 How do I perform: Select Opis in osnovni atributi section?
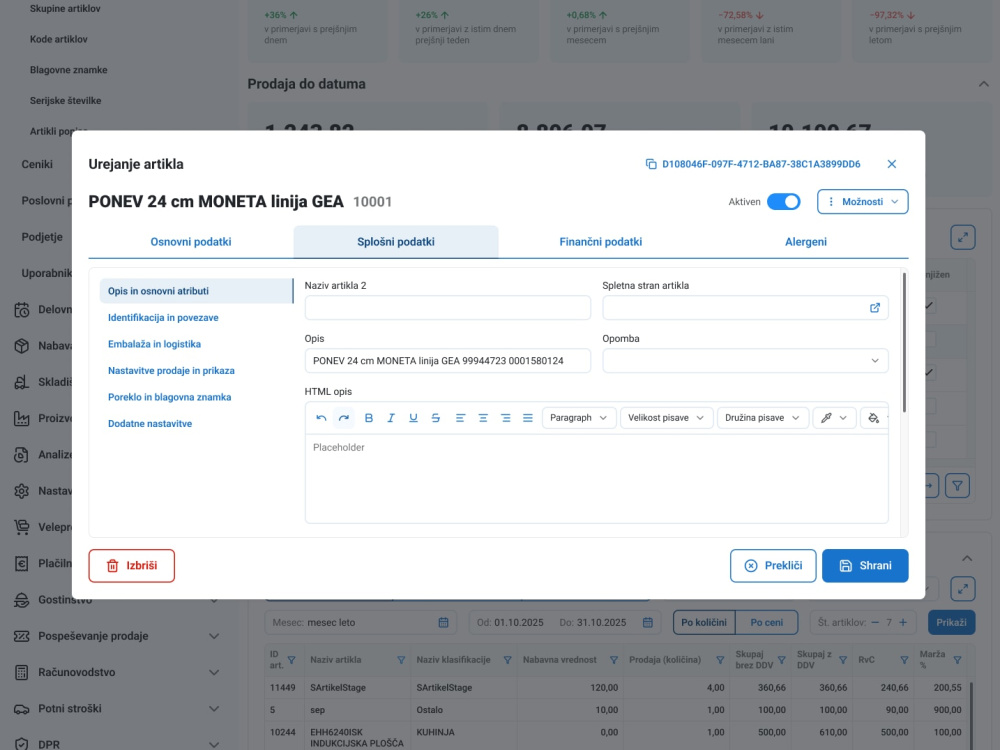click(196, 291)
